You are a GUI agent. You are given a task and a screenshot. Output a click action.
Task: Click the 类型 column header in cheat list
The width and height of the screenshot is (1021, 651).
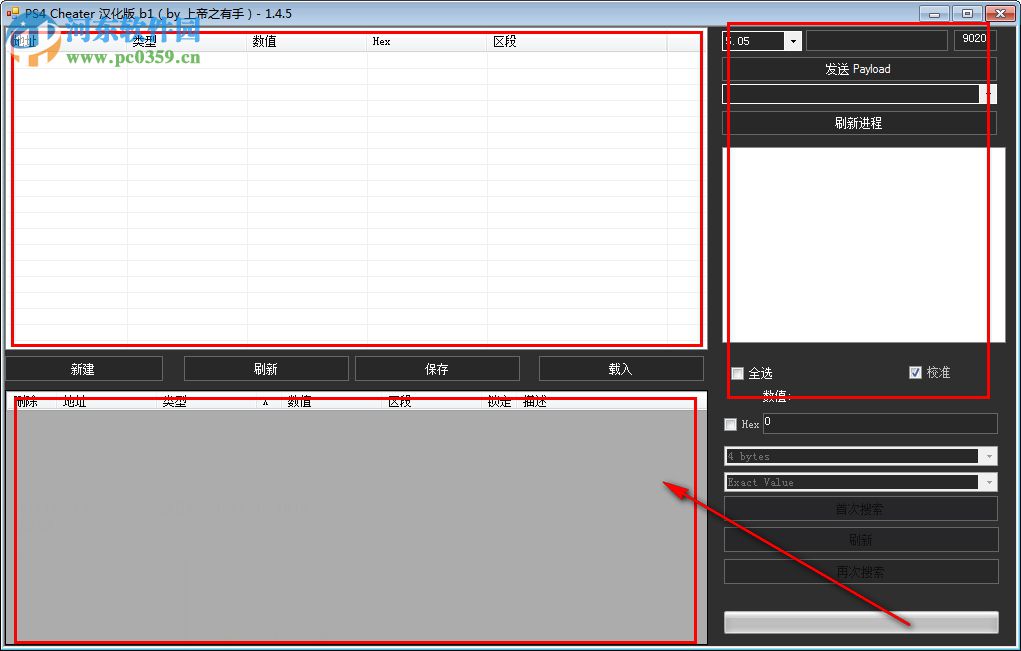tap(208, 402)
